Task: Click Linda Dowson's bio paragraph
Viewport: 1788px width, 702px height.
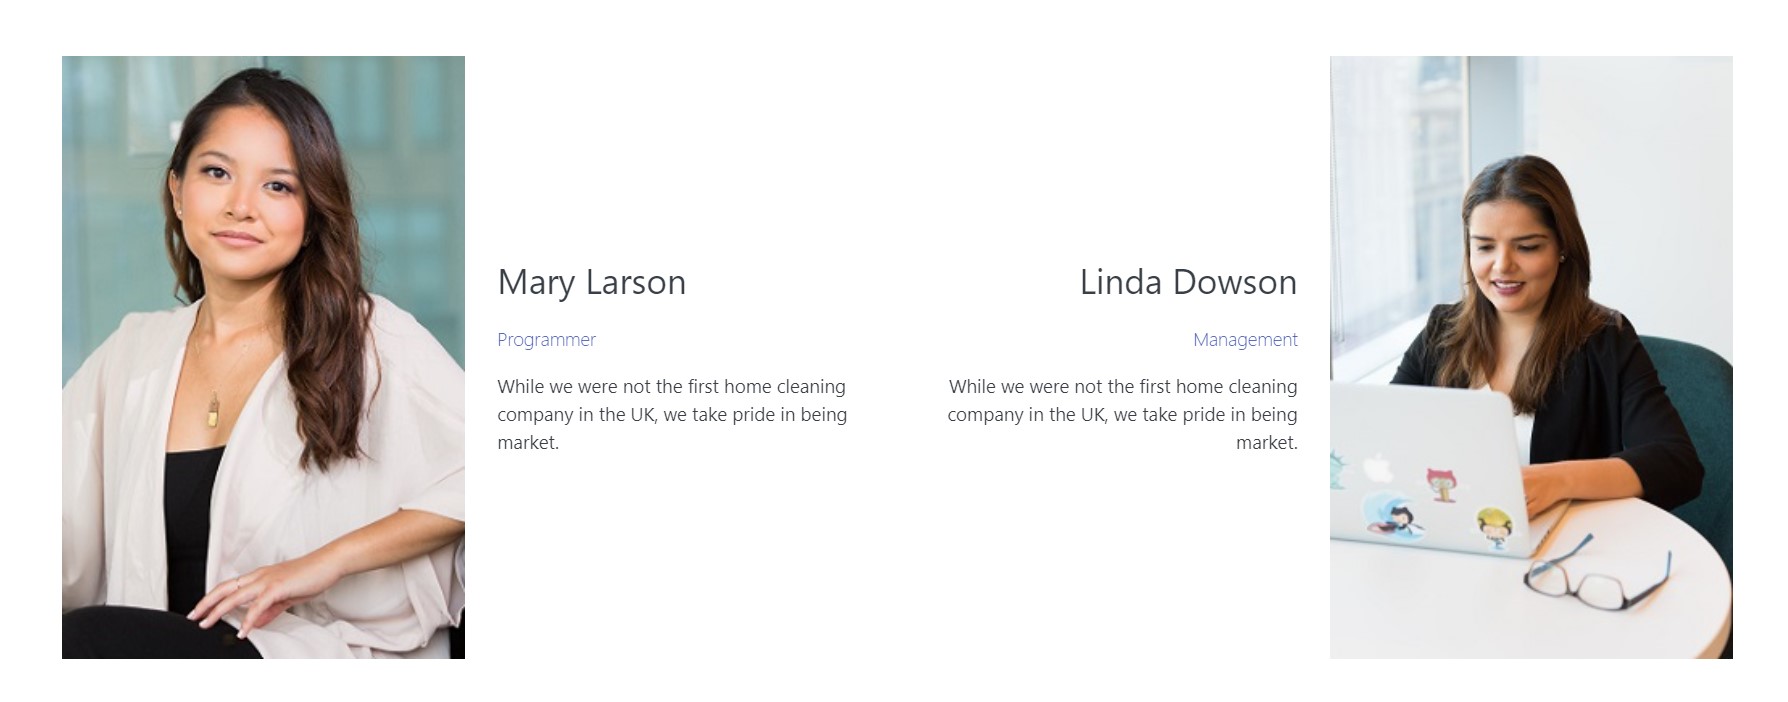Action: [1123, 414]
